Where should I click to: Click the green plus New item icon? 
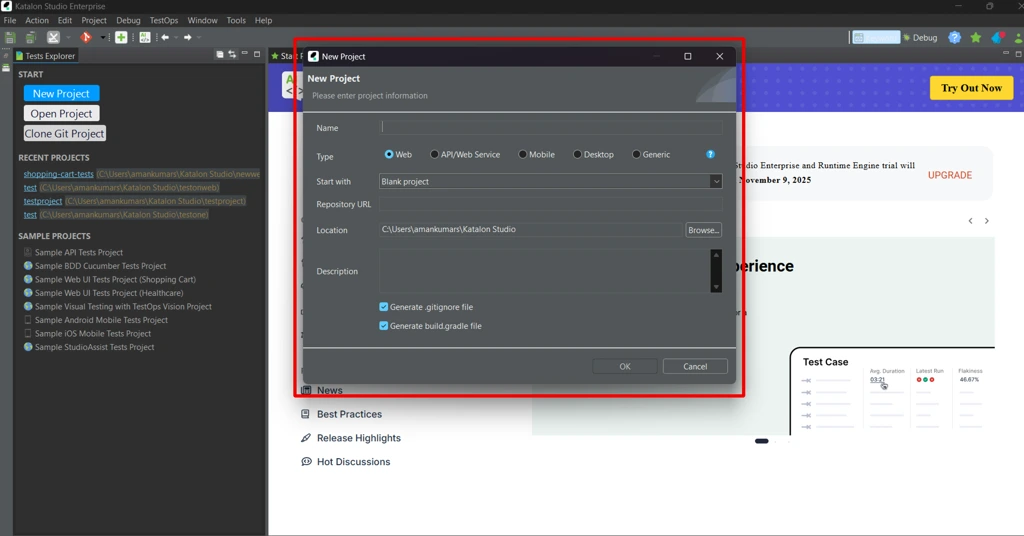point(121,37)
